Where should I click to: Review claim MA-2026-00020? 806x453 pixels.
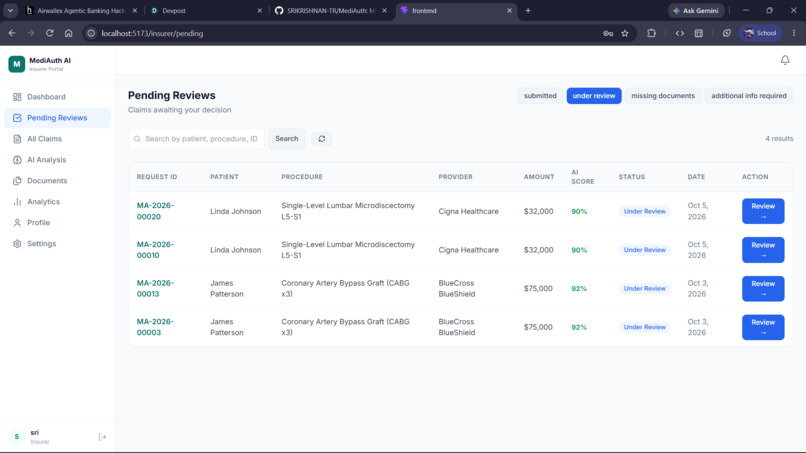[763, 211]
